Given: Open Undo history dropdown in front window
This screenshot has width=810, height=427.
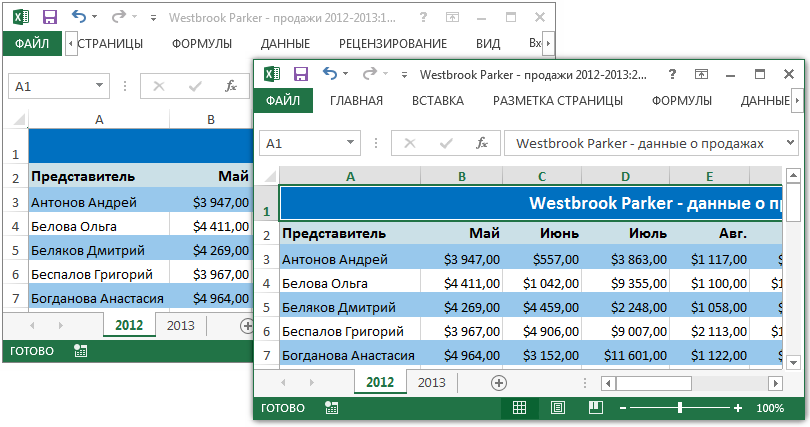Looking at the screenshot, I should click(345, 74).
